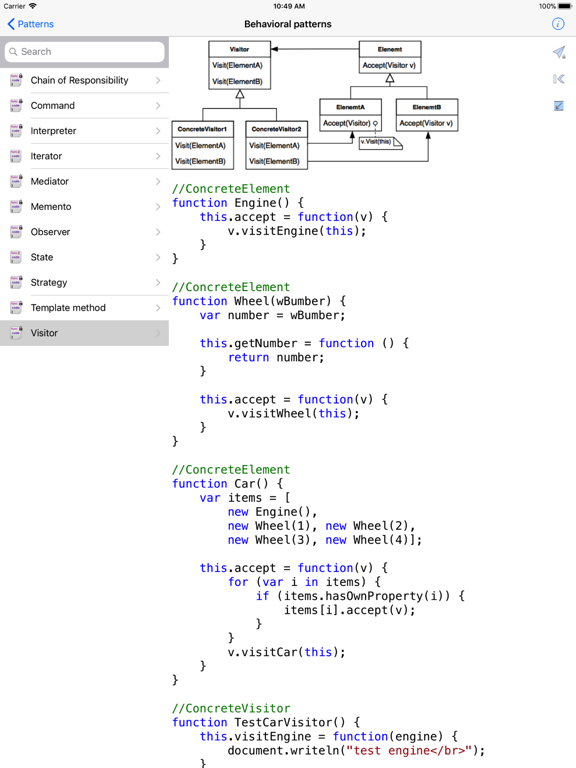The height and width of the screenshot is (768, 576).
Task: Tap the collapse sidebar icon
Action: pyautogui.click(x=559, y=79)
